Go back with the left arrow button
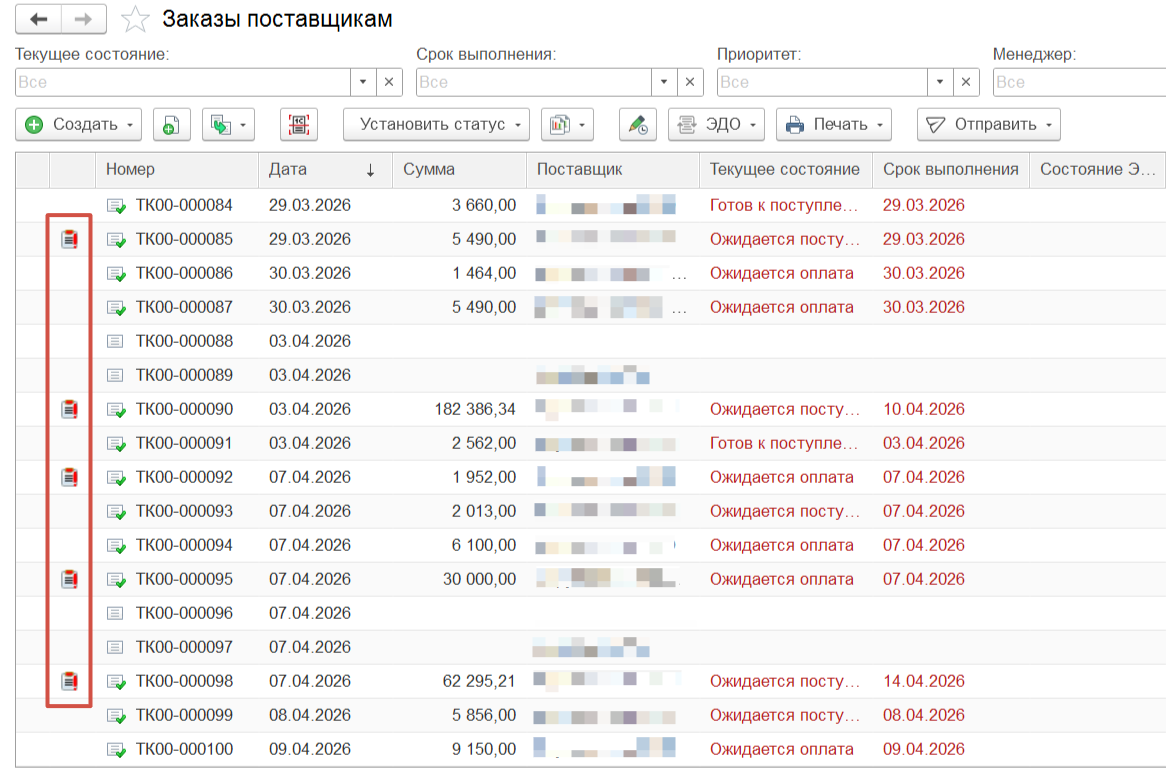The height and width of the screenshot is (771, 1166). pos(39,19)
